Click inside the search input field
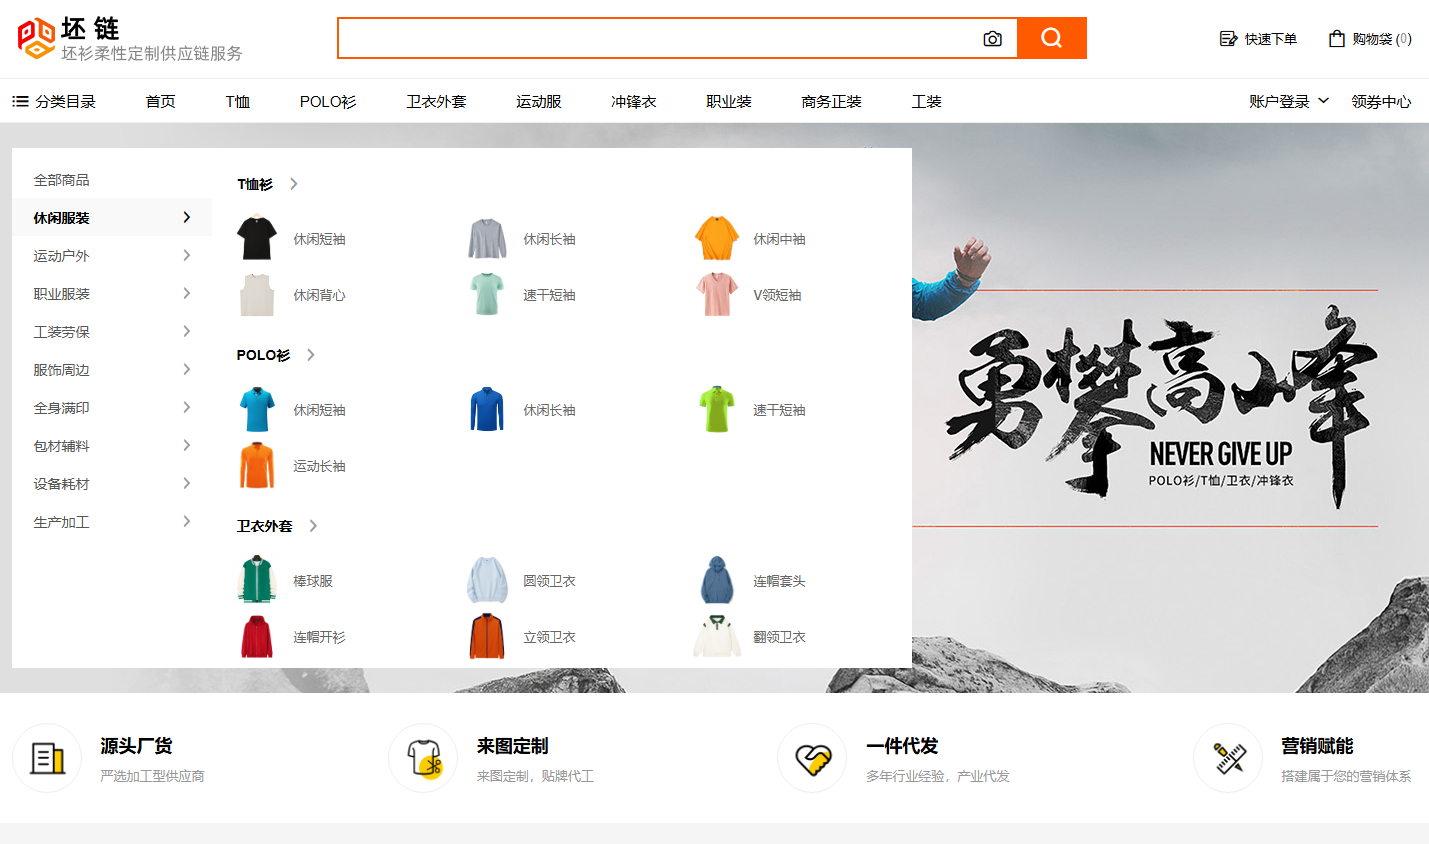Screen dimensions: 1429x844 click(x=660, y=38)
